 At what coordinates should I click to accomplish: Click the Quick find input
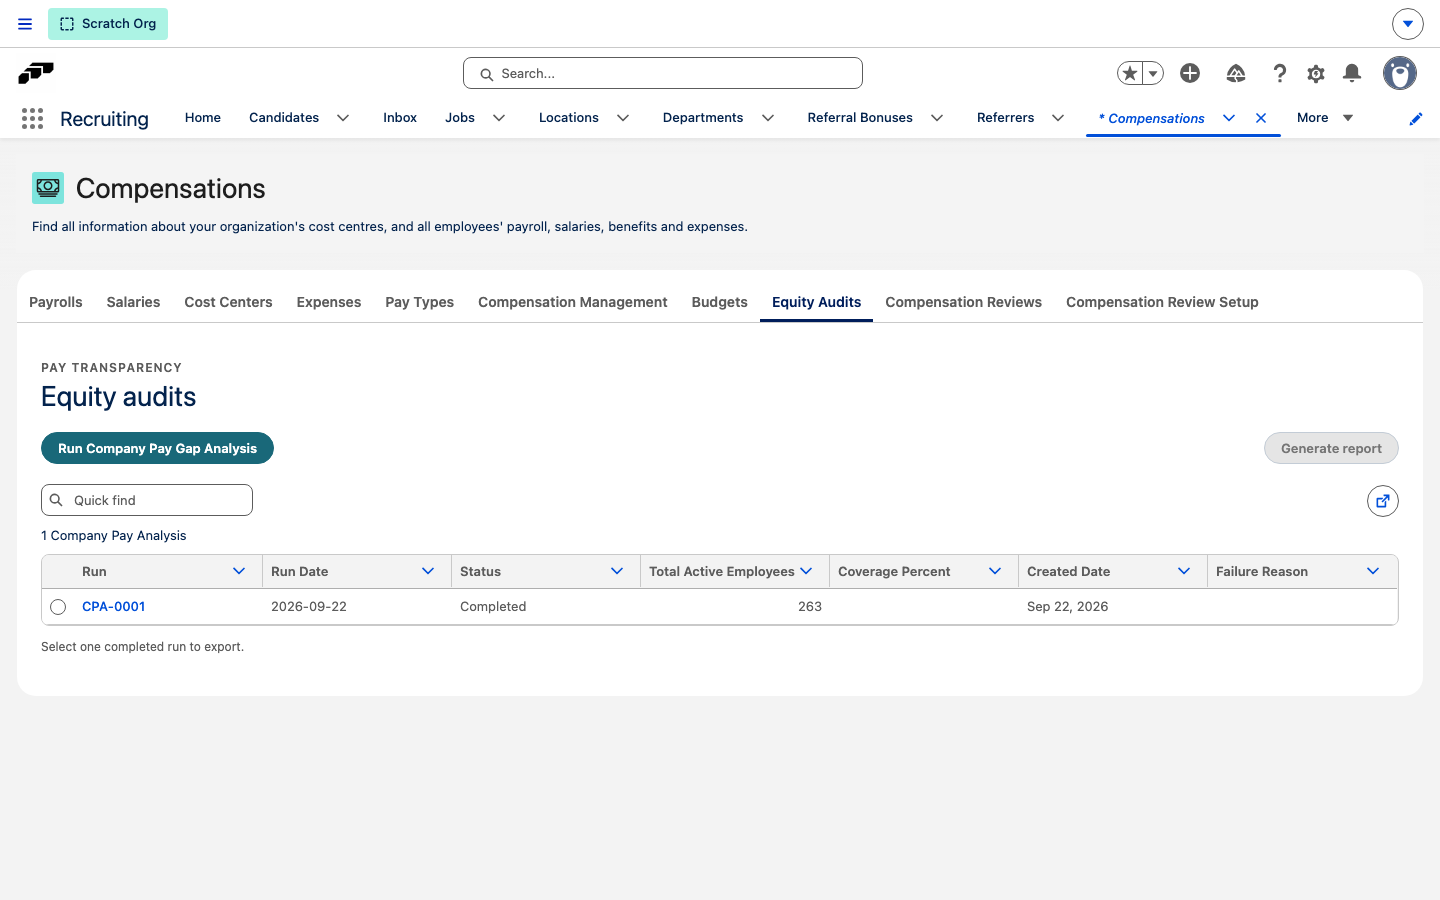[x=147, y=500]
